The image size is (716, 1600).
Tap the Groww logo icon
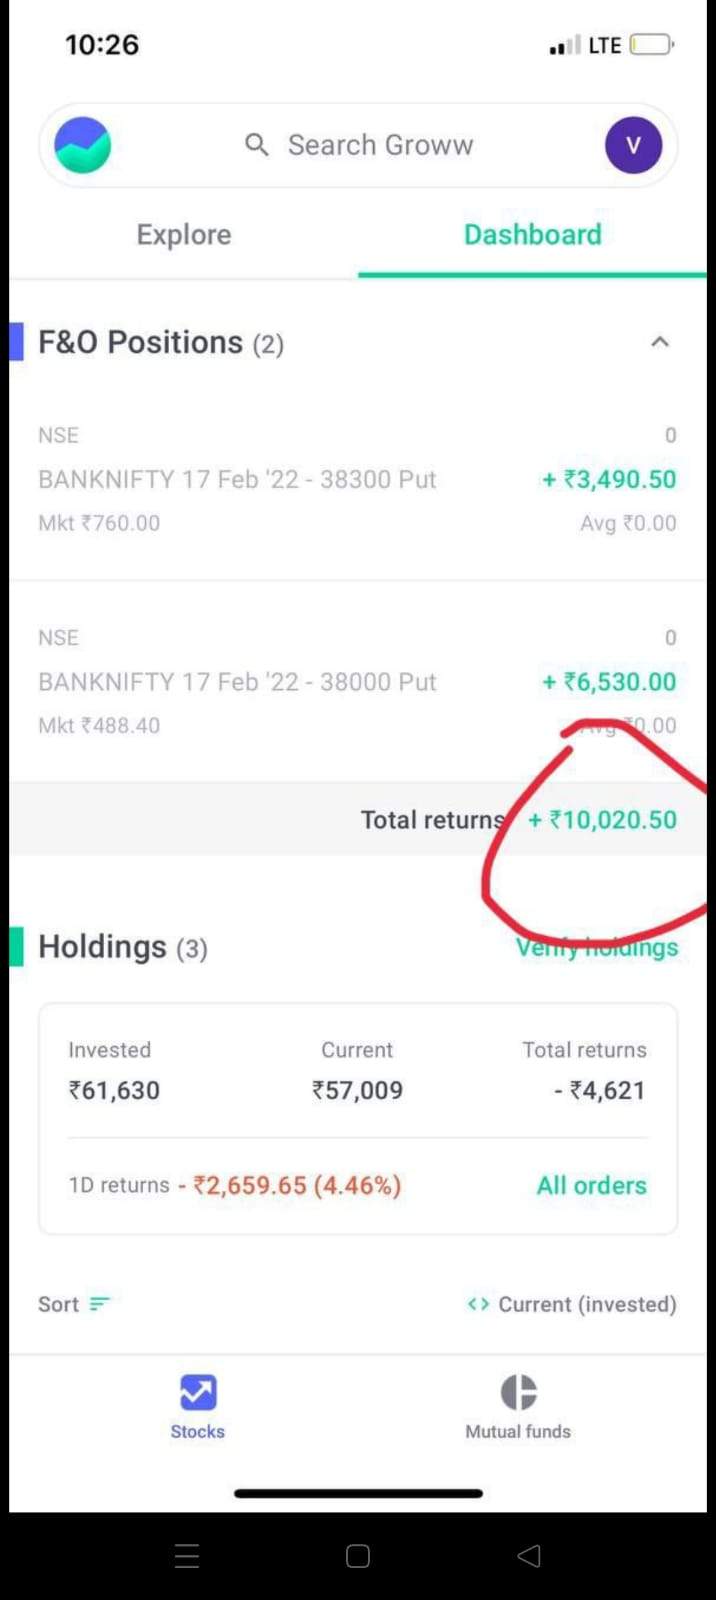click(82, 145)
